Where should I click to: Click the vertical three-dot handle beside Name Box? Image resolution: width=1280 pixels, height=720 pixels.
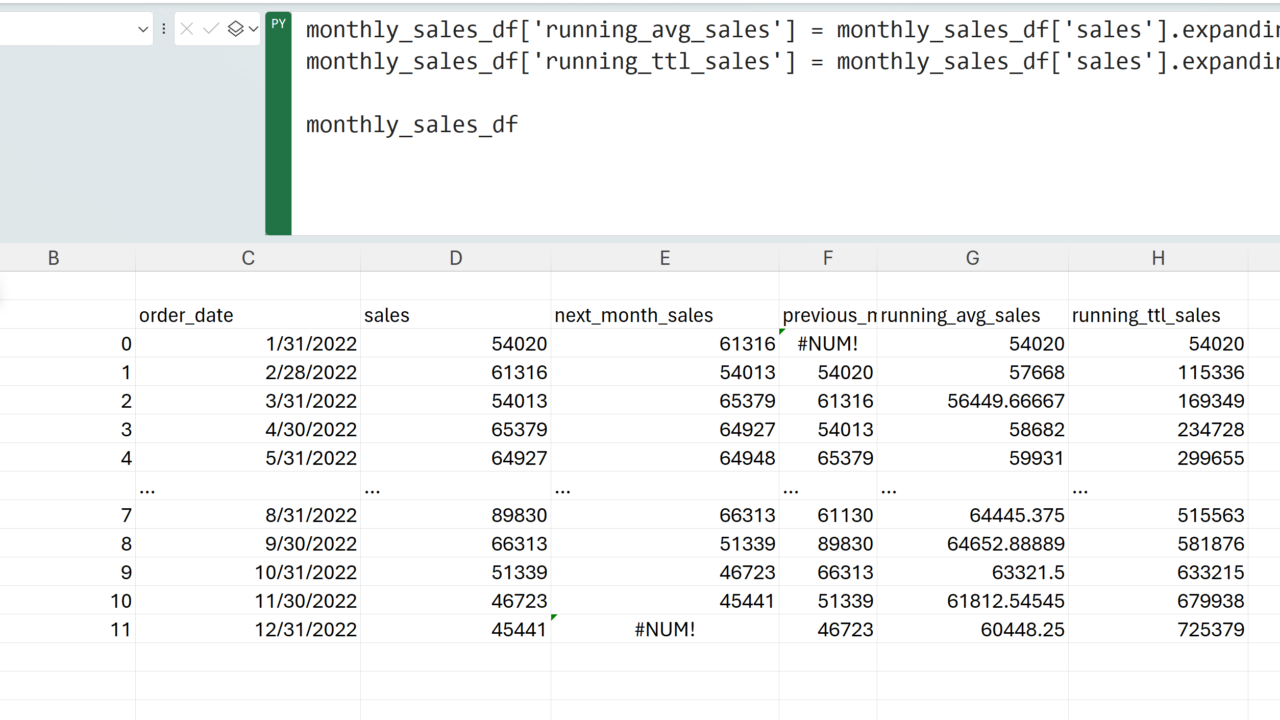pos(164,29)
